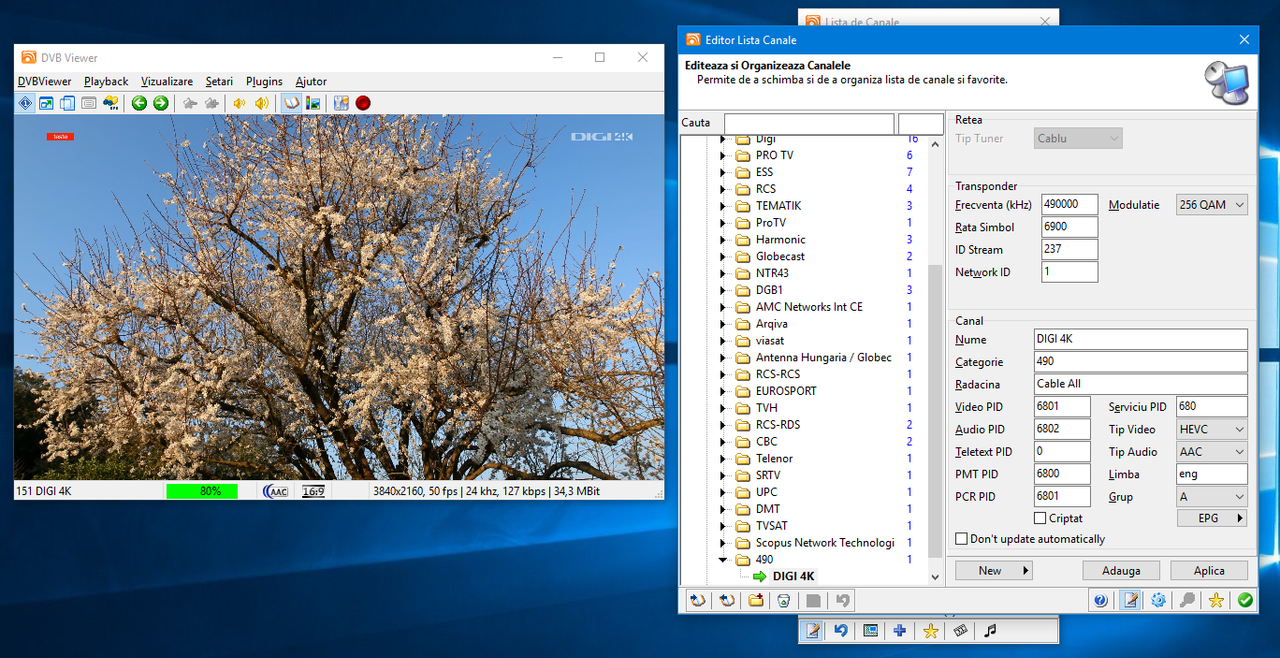1280x658 pixels.
Task: Start recording with the red record button
Action: (363, 103)
